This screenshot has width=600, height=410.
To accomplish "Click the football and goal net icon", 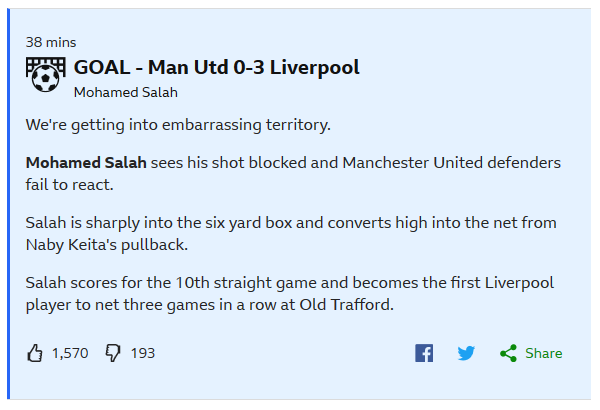I will tap(46, 75).
